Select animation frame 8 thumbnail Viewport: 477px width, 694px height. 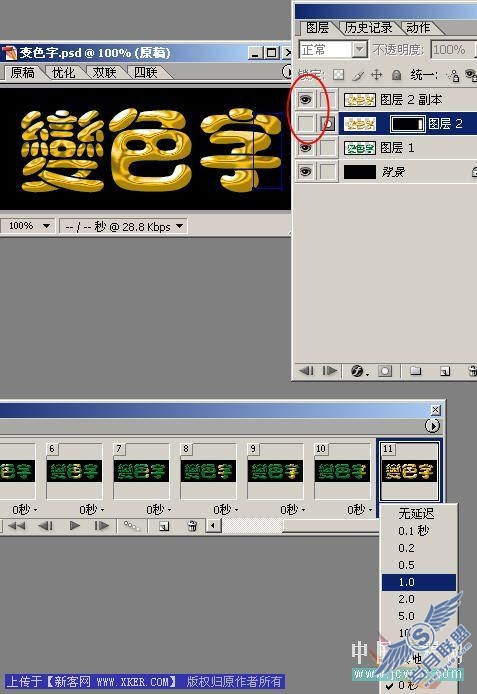coord(208,471)
